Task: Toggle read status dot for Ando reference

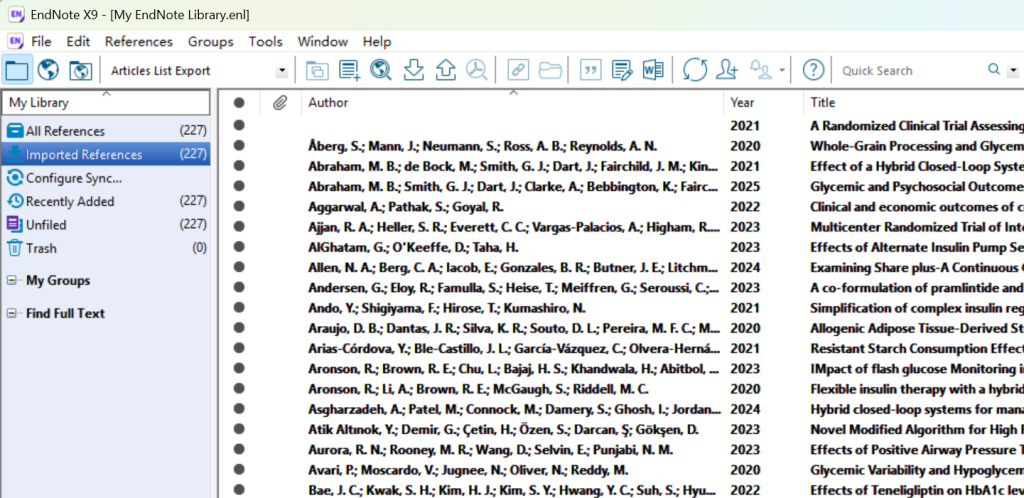Action: pos(239,308)
